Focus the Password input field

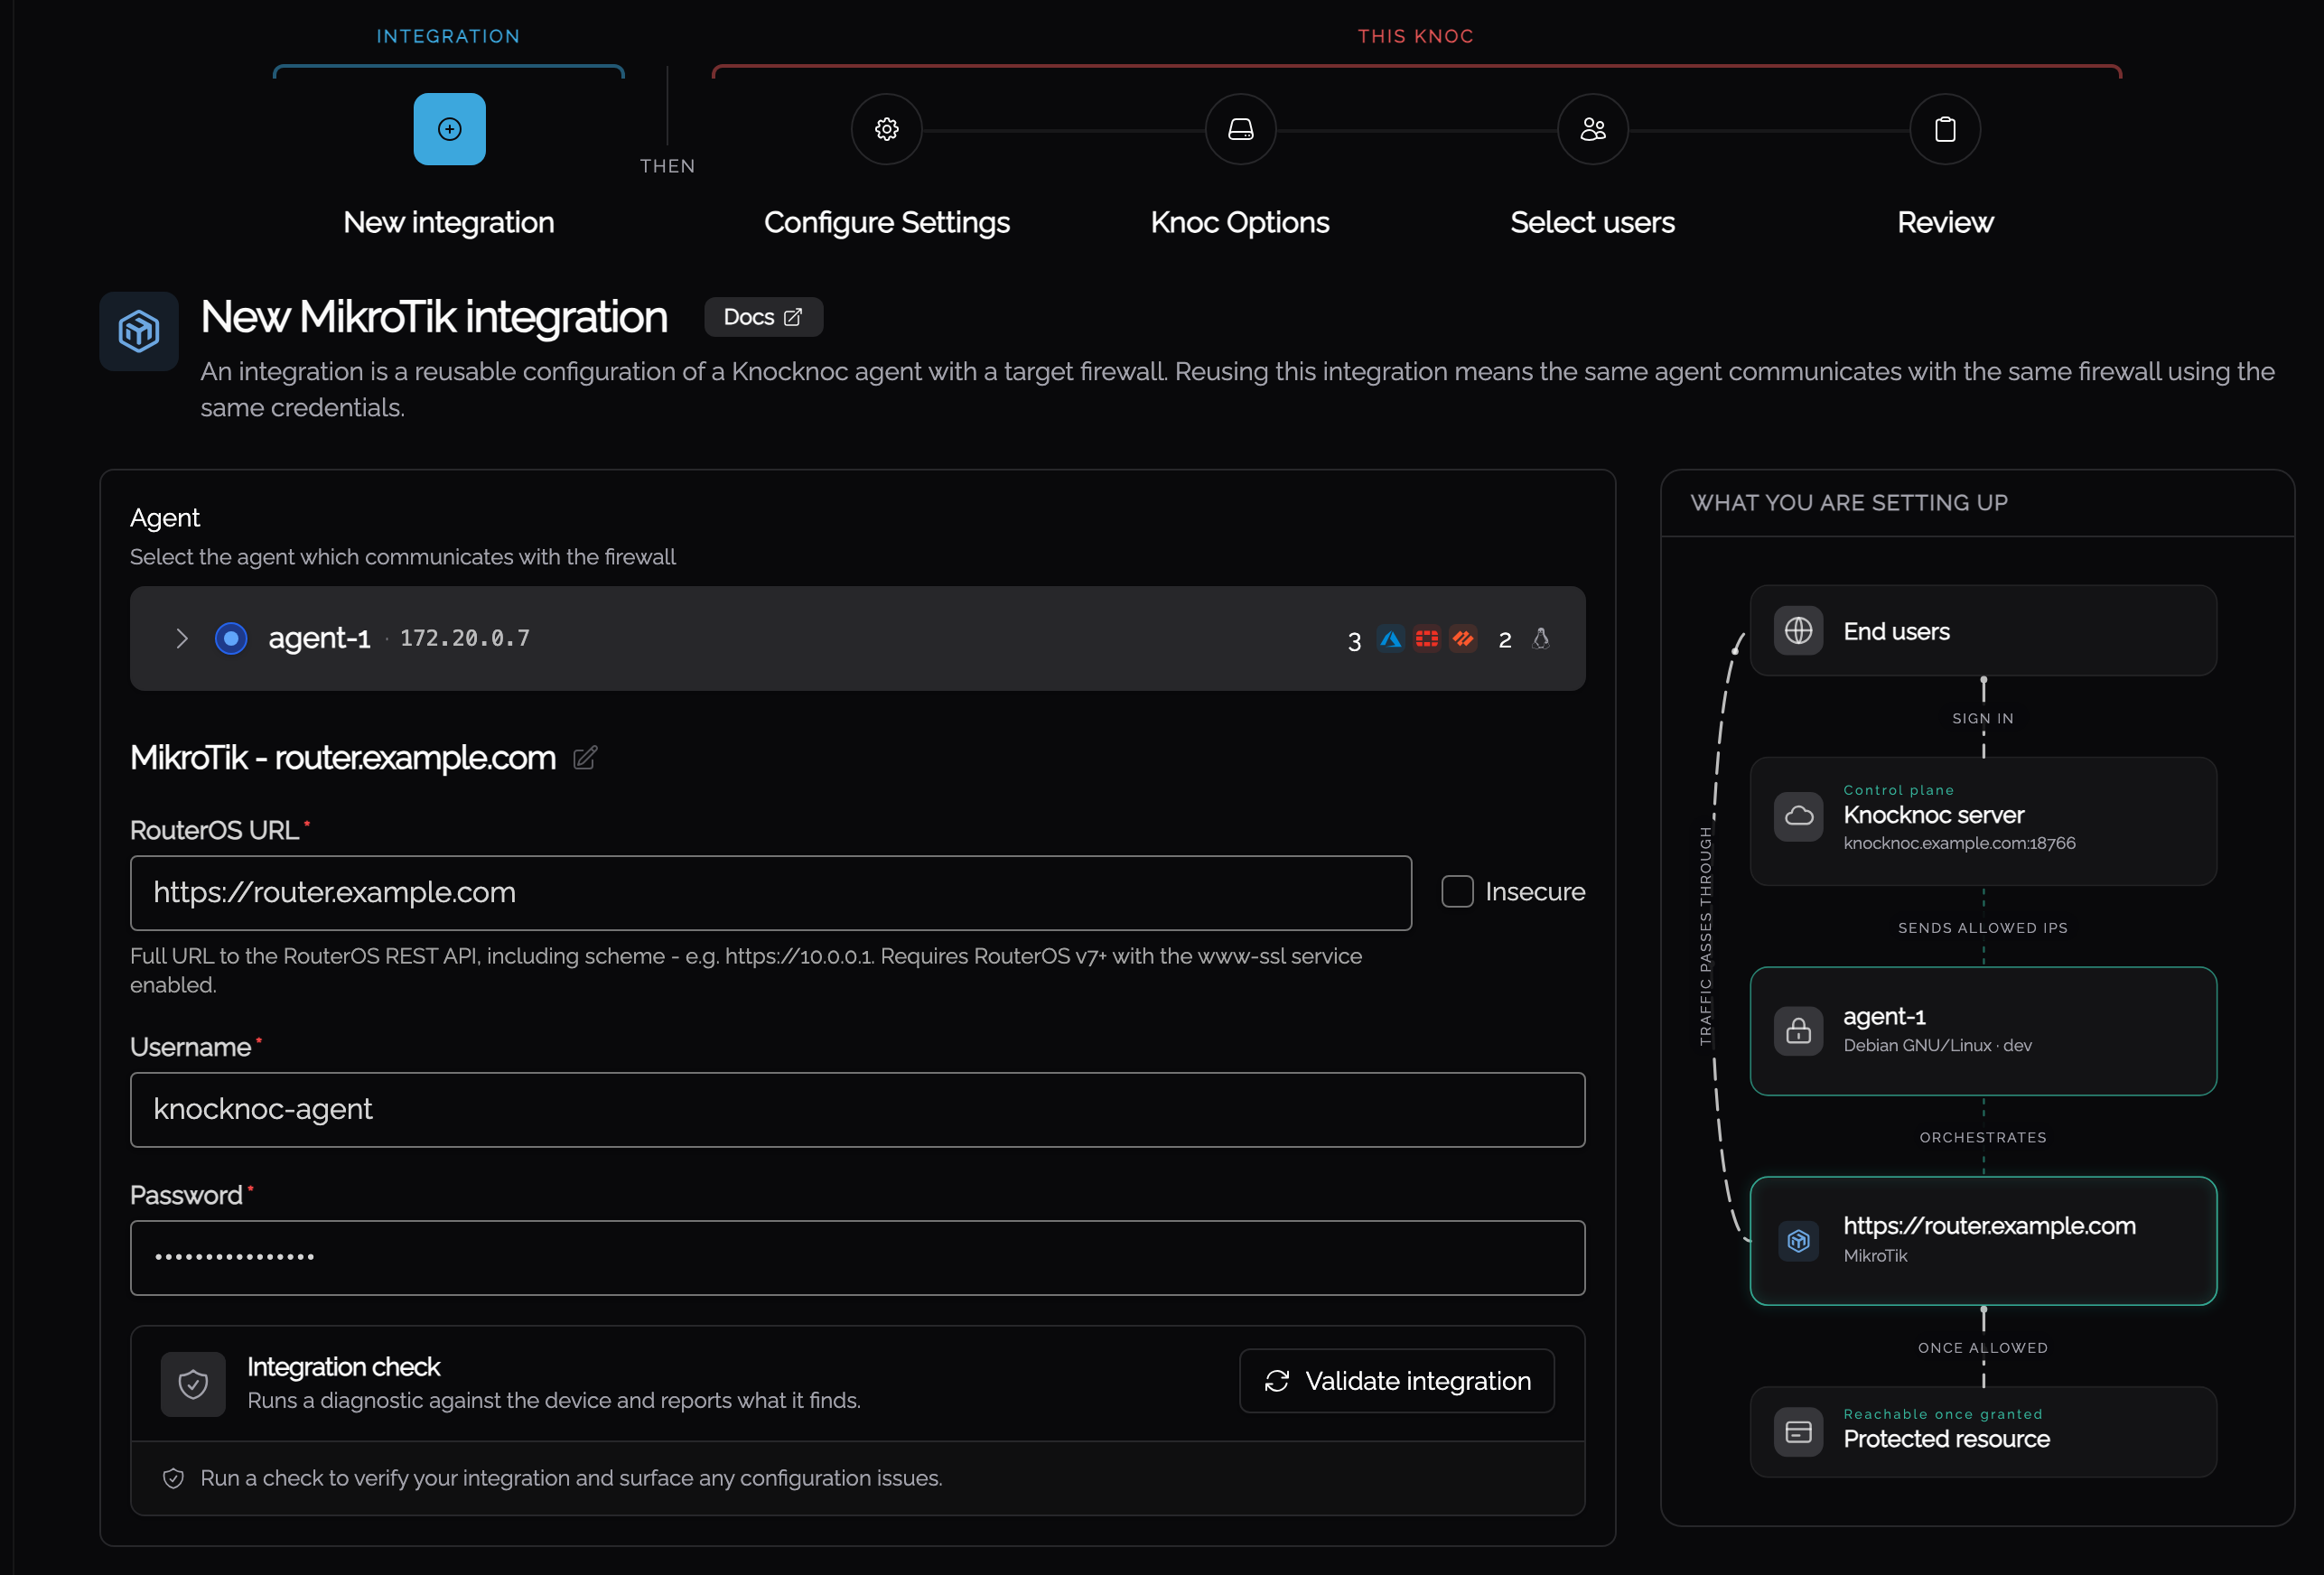pyautogui.click(x=857, y=1257)
